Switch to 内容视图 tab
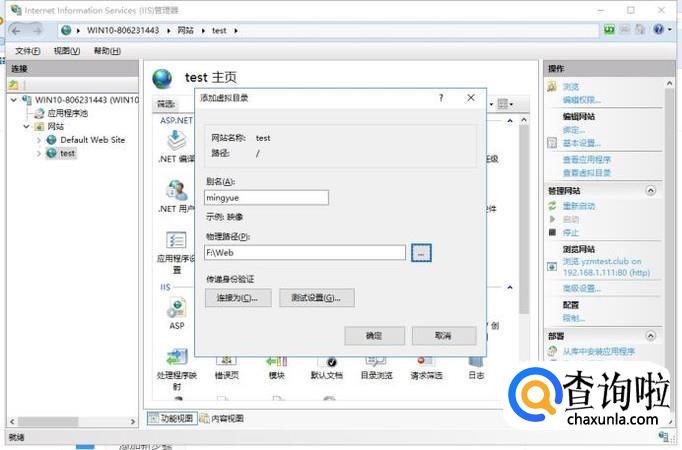This screenshot has height=450, width=682. coord(222,418)
